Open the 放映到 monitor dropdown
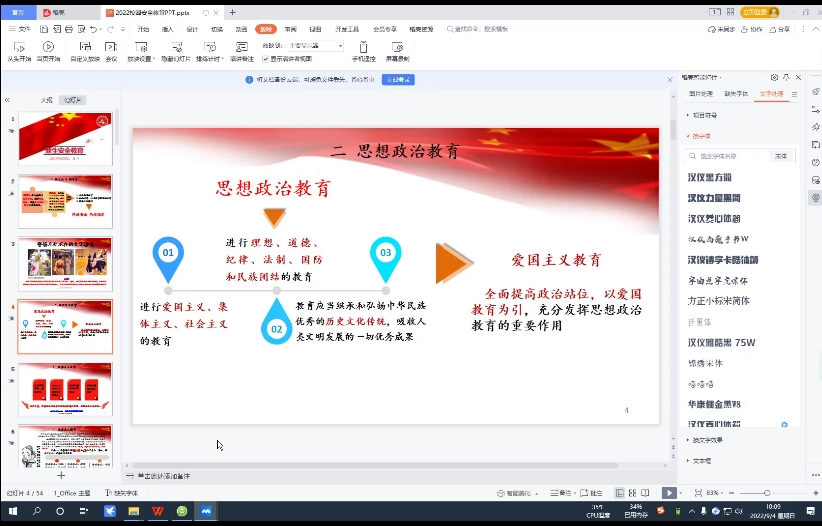 click(314, 46)
